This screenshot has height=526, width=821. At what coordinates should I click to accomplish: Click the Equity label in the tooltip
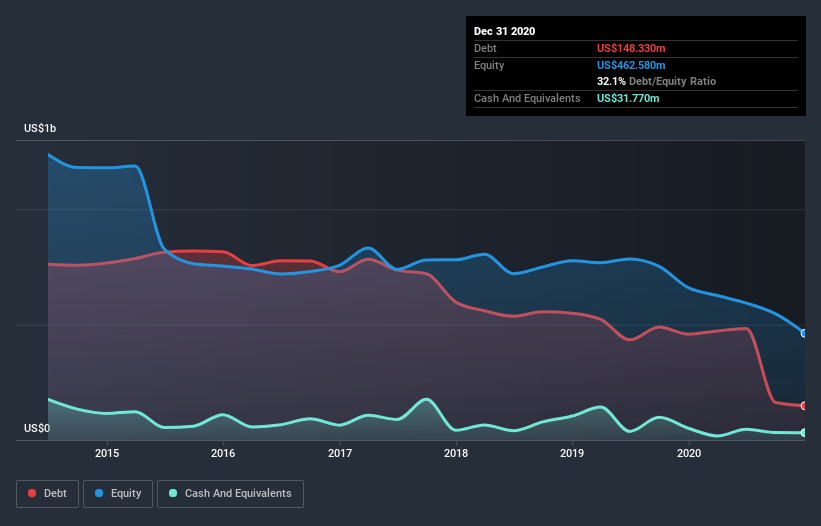489,65
